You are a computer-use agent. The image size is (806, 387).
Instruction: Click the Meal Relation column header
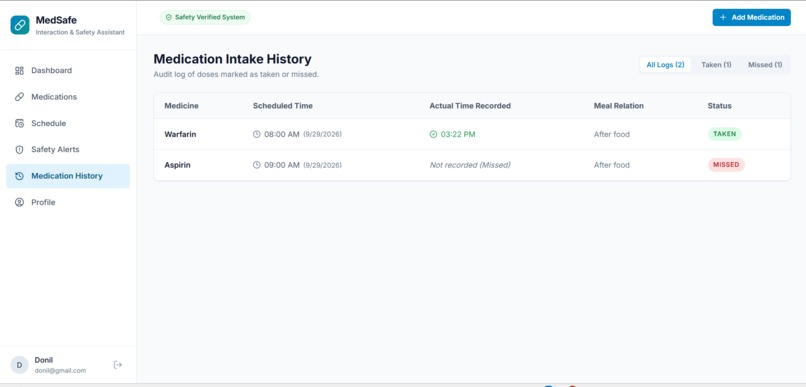[618, 106]
